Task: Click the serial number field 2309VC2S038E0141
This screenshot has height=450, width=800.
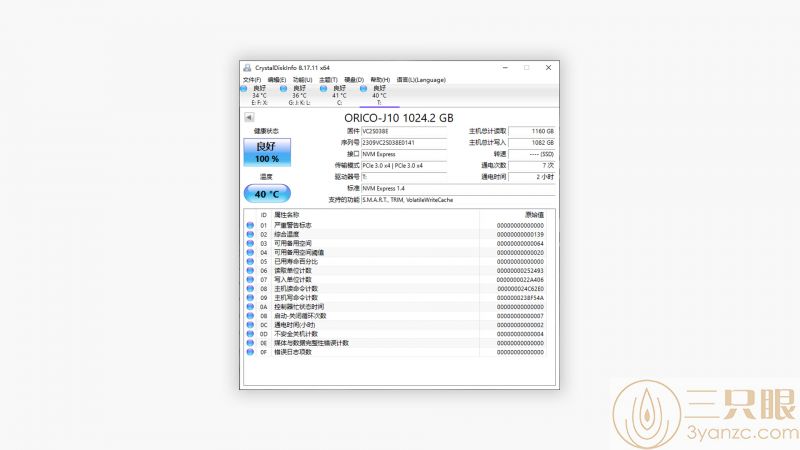Action: click(404, 142)
